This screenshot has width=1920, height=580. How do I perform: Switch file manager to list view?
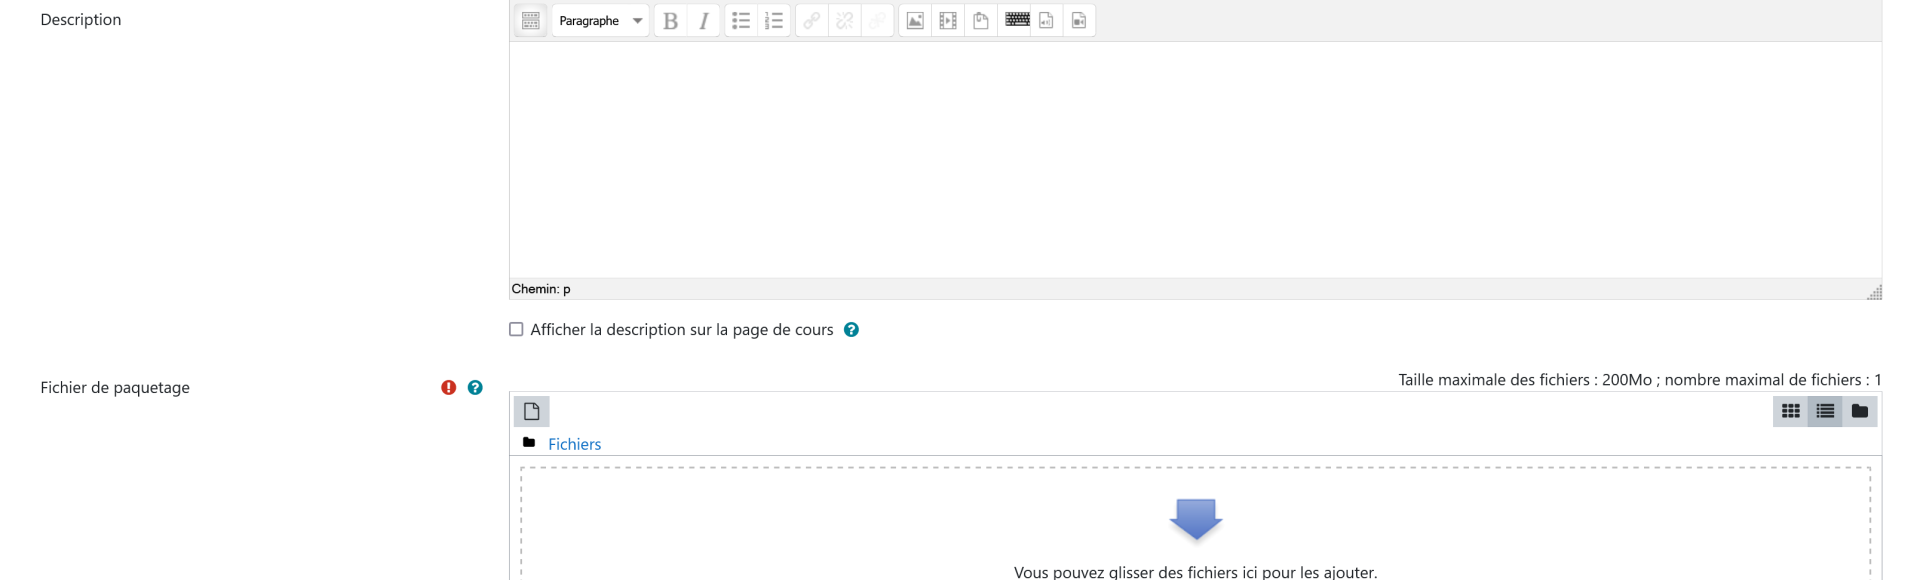point(1825,411)
